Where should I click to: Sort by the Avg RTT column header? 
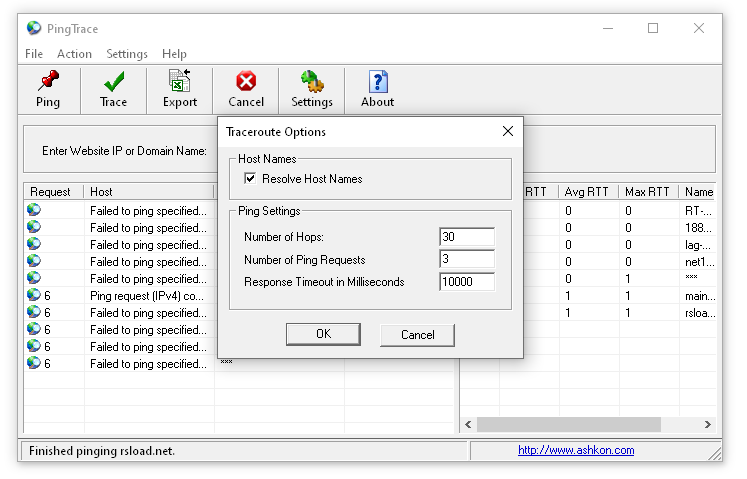[588, 192]
